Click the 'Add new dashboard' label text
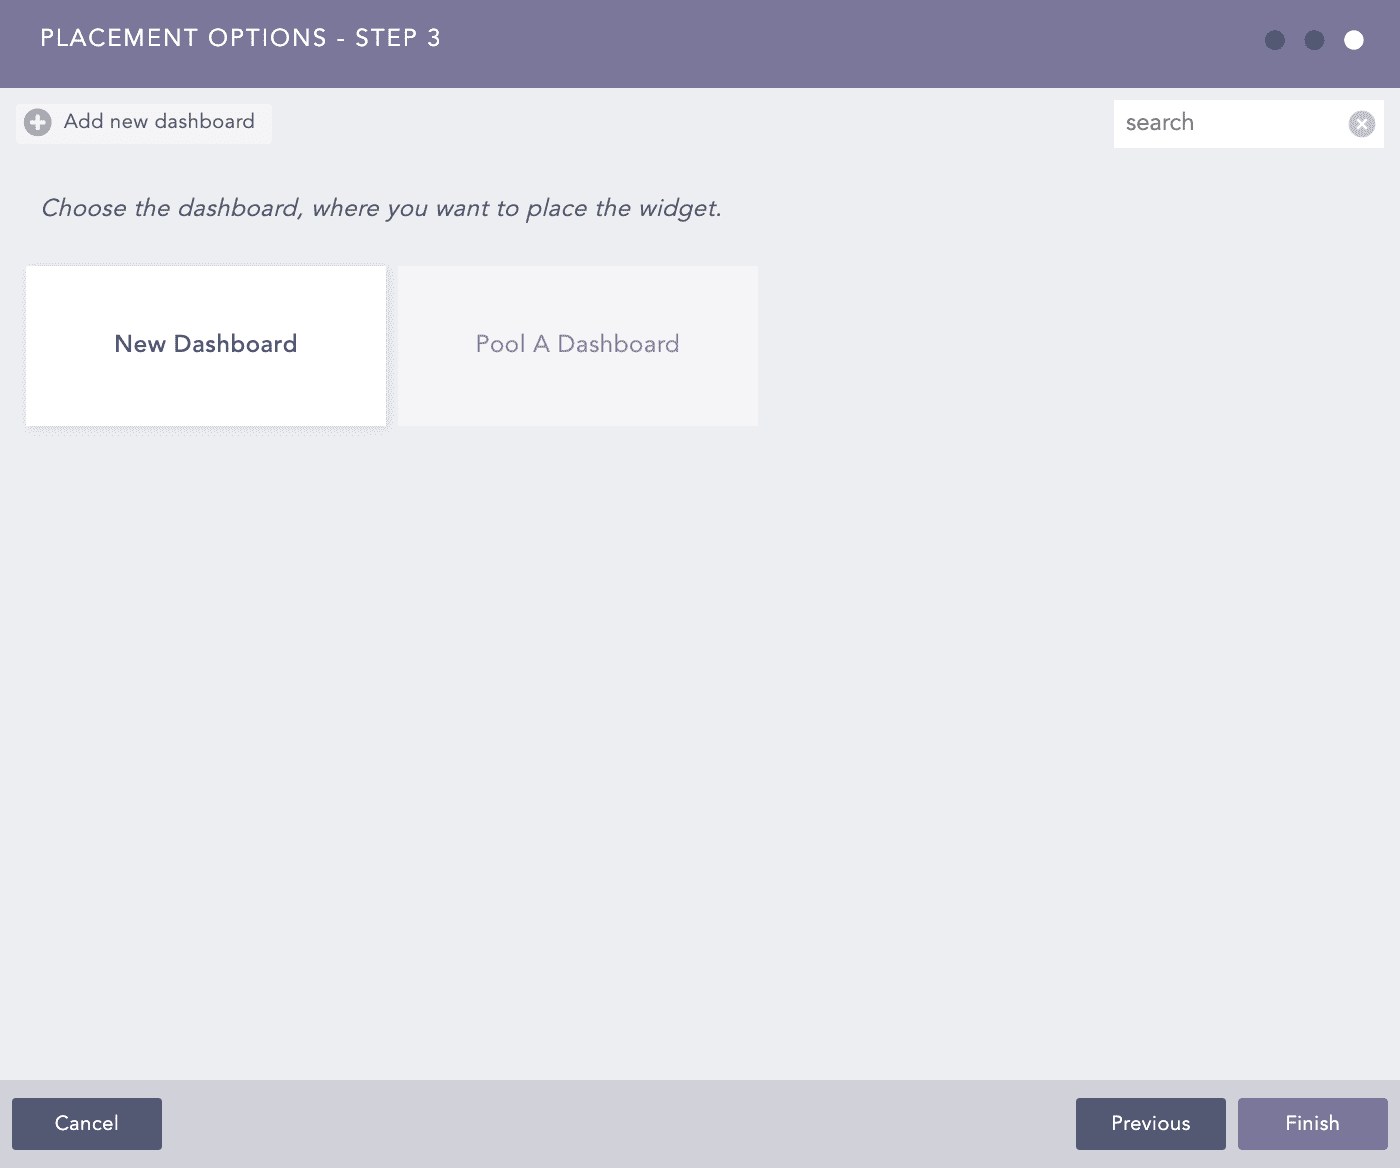 point(159,122)
